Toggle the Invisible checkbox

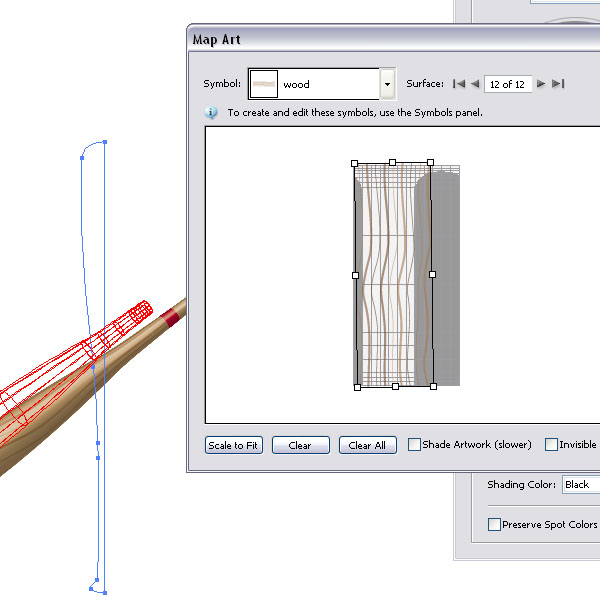tap(551, 444)
